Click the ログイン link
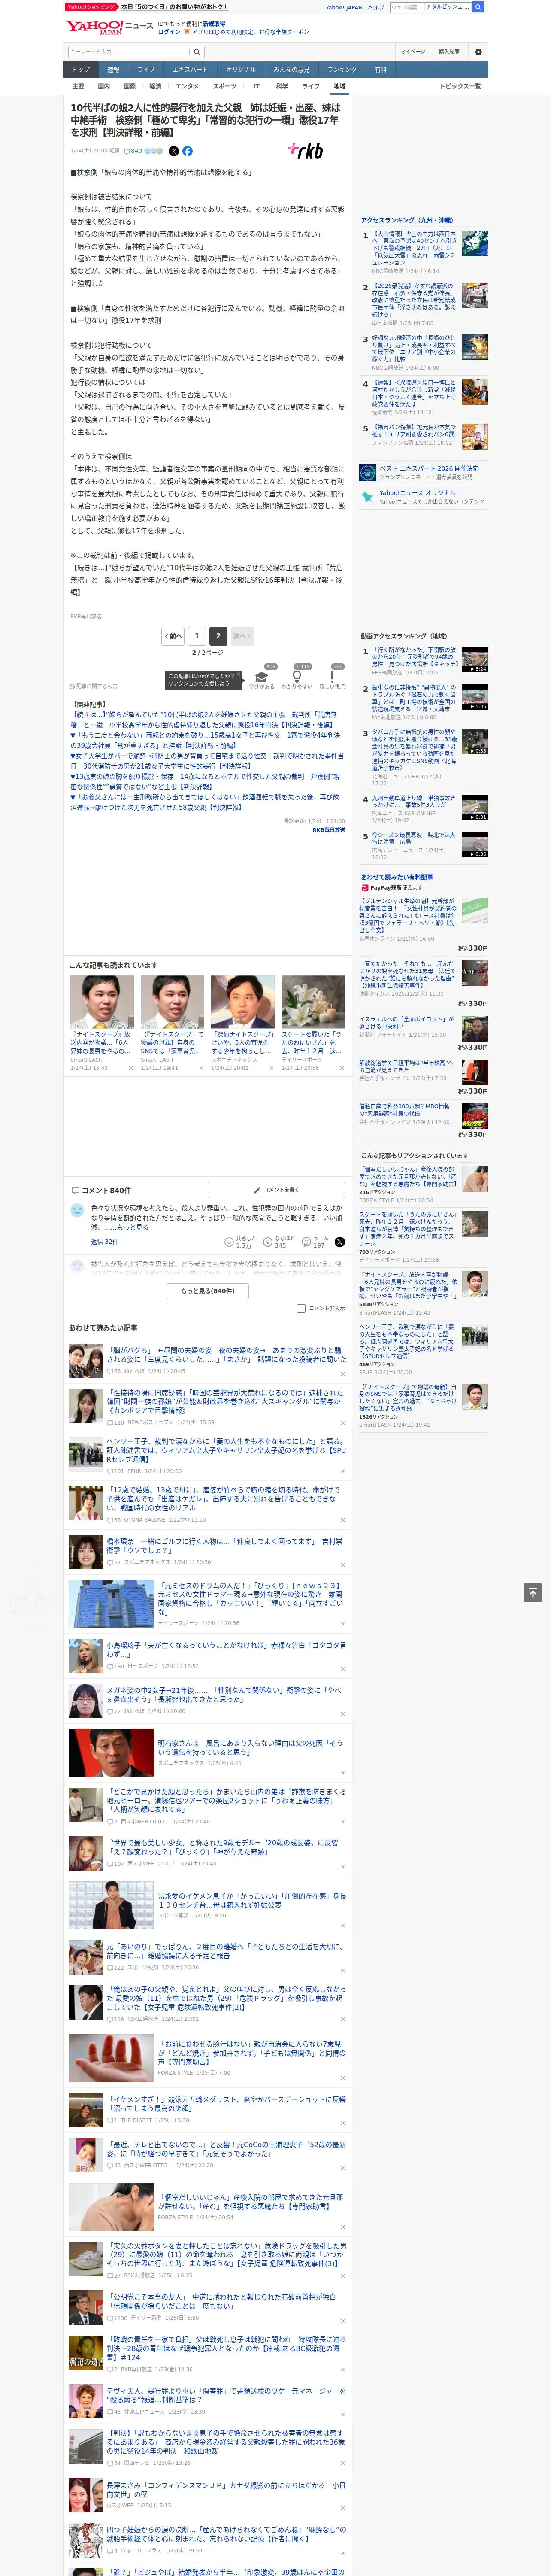The image size is (551, 2576). coord(169,32)
